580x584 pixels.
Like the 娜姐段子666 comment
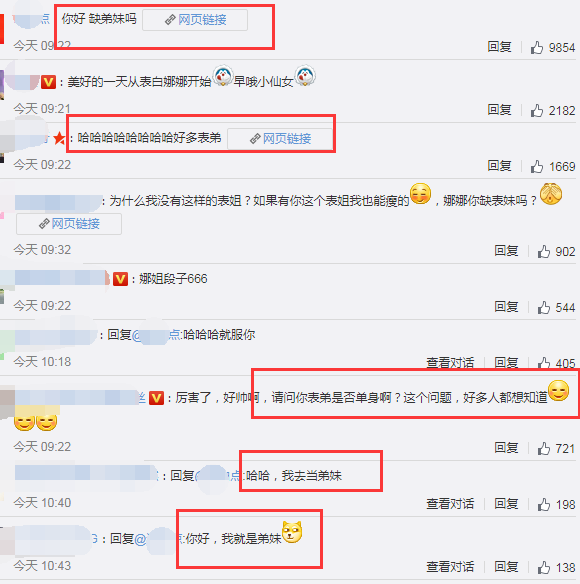tap(543, 308)
